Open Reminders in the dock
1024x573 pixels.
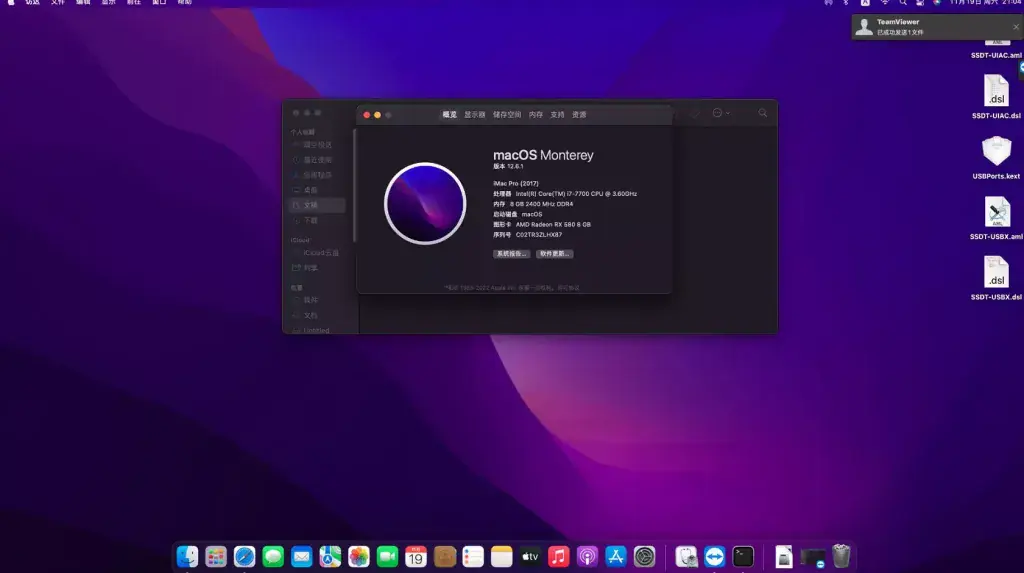(x=473, y=557)
